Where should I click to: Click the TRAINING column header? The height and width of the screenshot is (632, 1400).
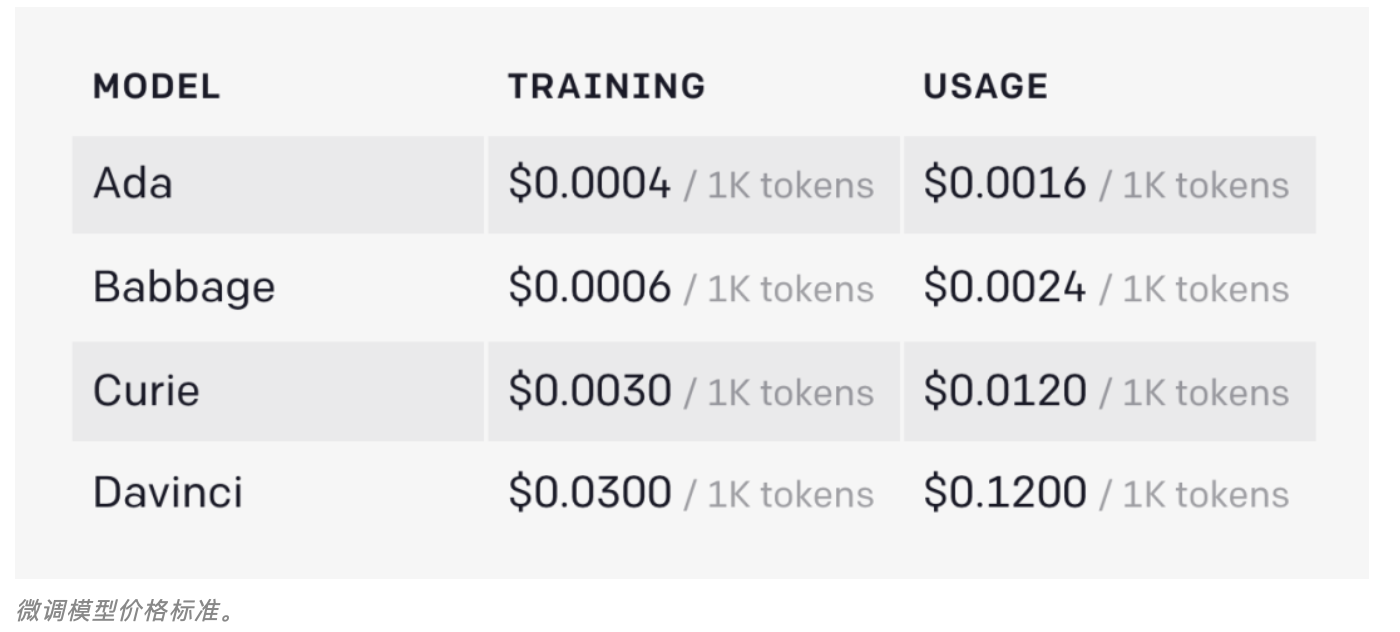click(x=606, y=86)
